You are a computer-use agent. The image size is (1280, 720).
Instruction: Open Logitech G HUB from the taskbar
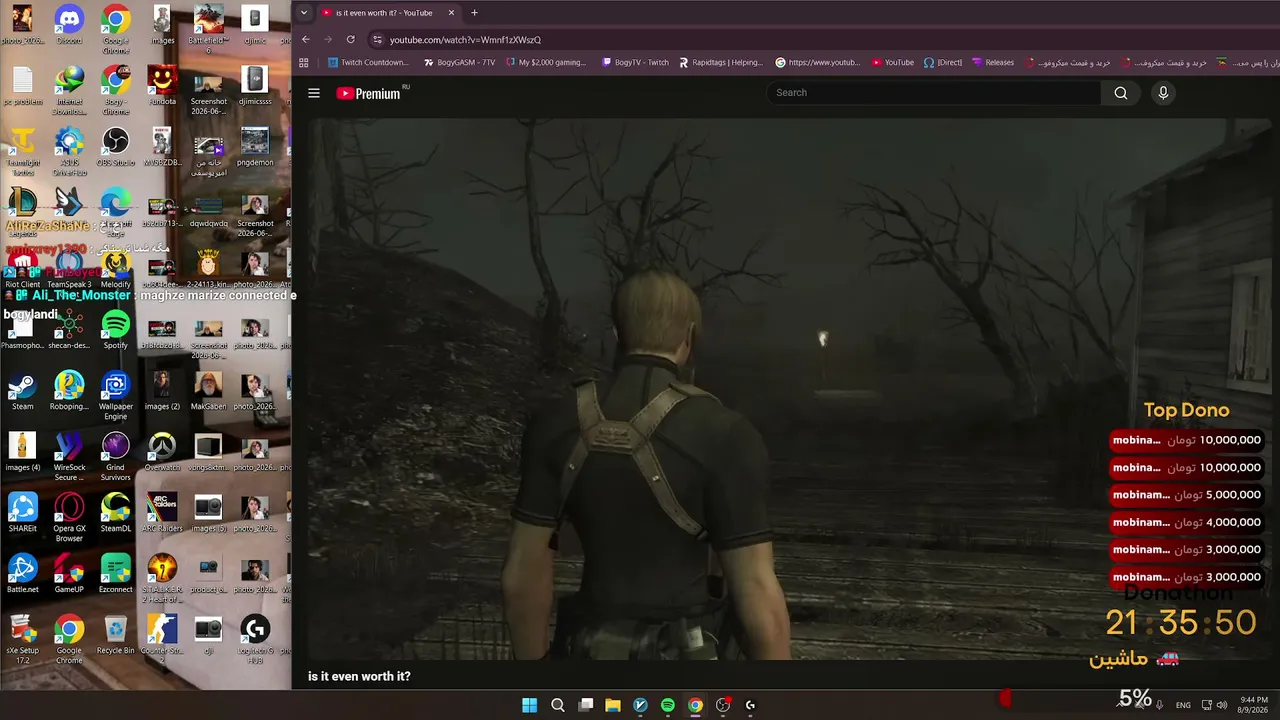point(750,705)
